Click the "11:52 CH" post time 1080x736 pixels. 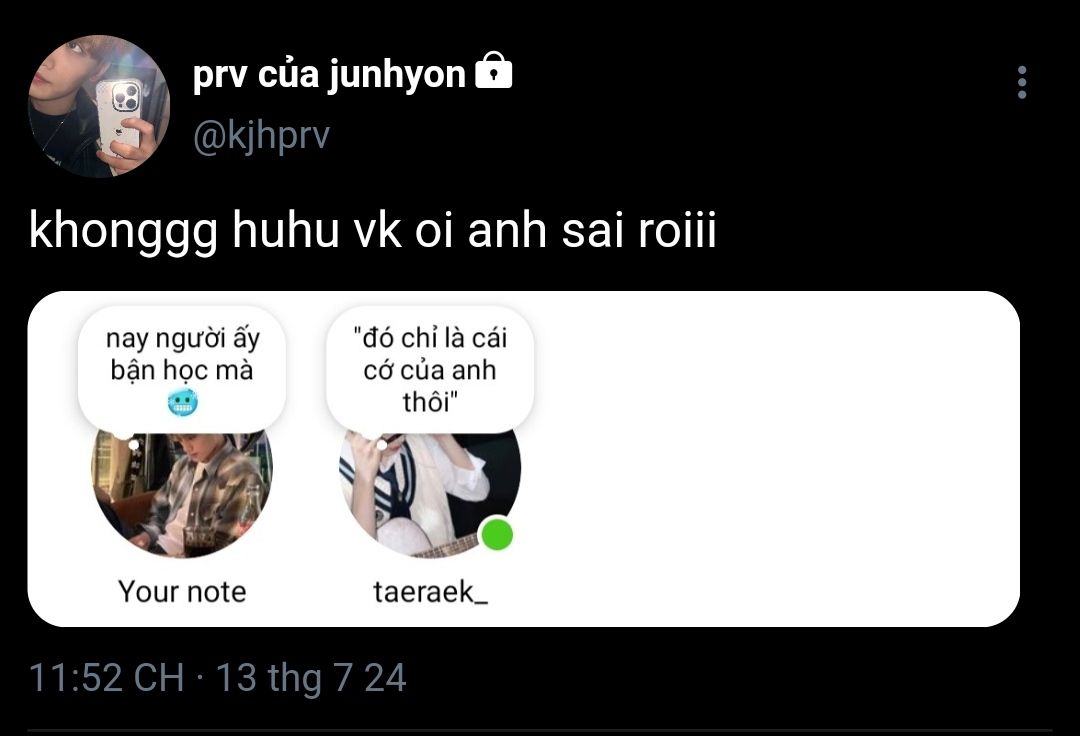(106, 678)
